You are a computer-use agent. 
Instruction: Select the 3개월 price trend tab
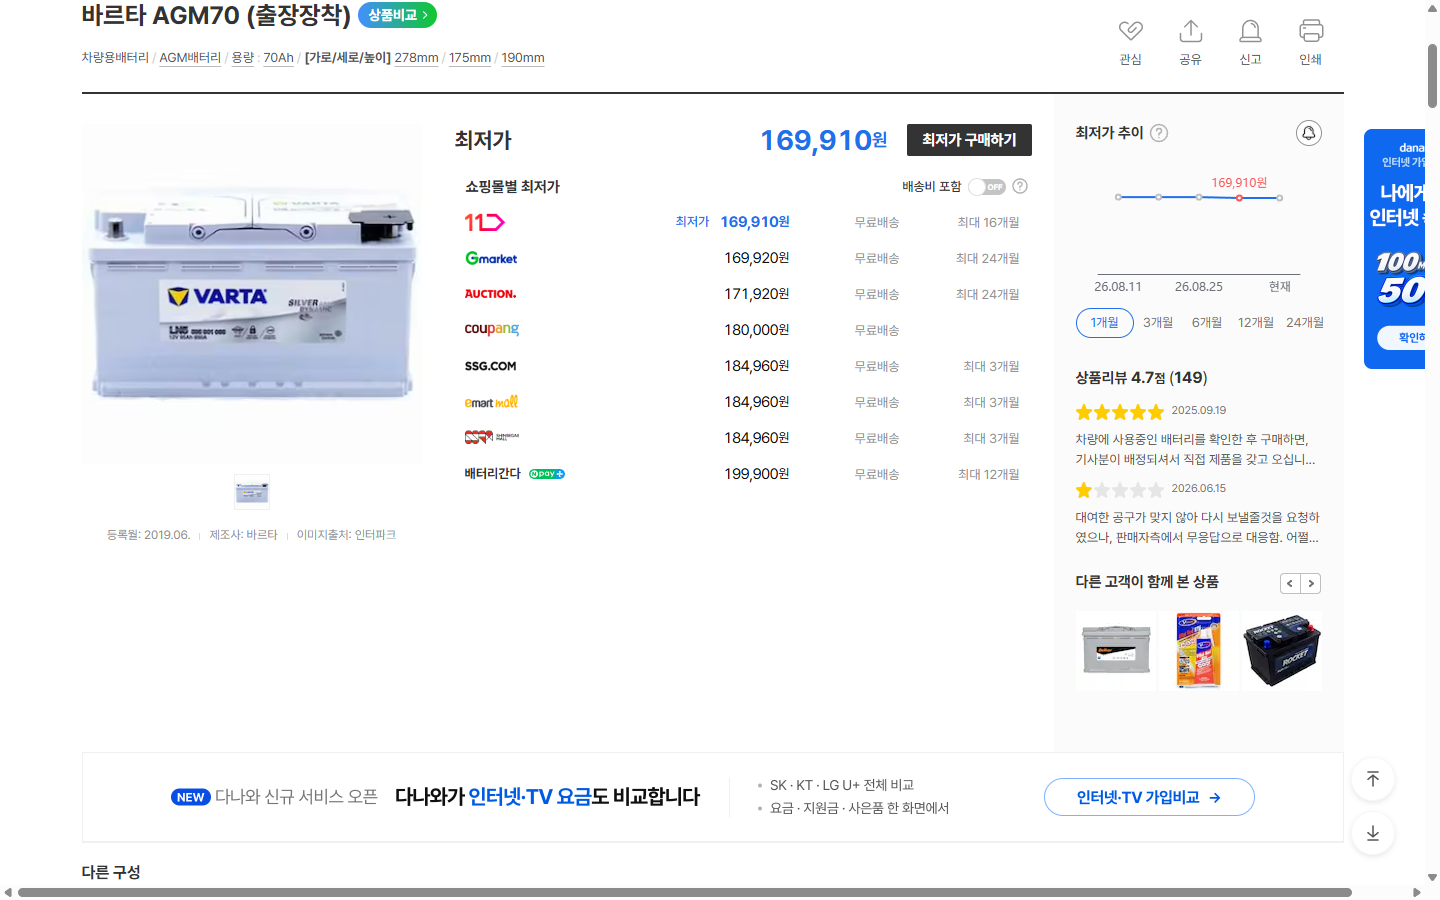[x=1158, y=323]
